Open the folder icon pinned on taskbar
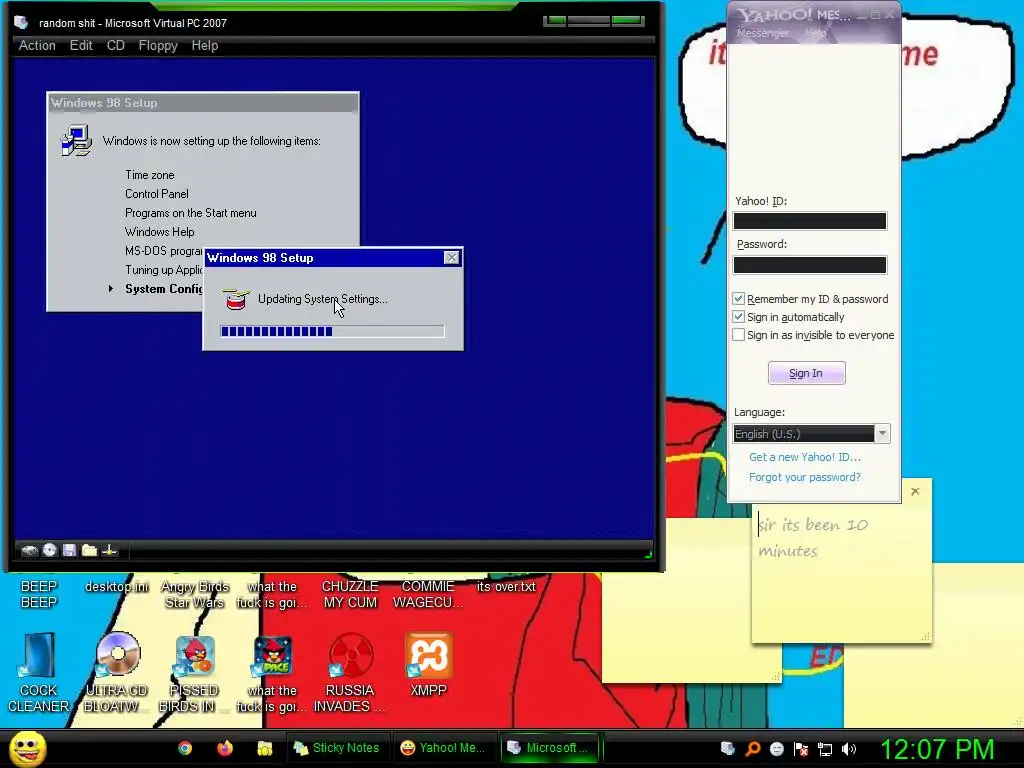This screenshot has width=1024, height=768. (x=264, y=748)
